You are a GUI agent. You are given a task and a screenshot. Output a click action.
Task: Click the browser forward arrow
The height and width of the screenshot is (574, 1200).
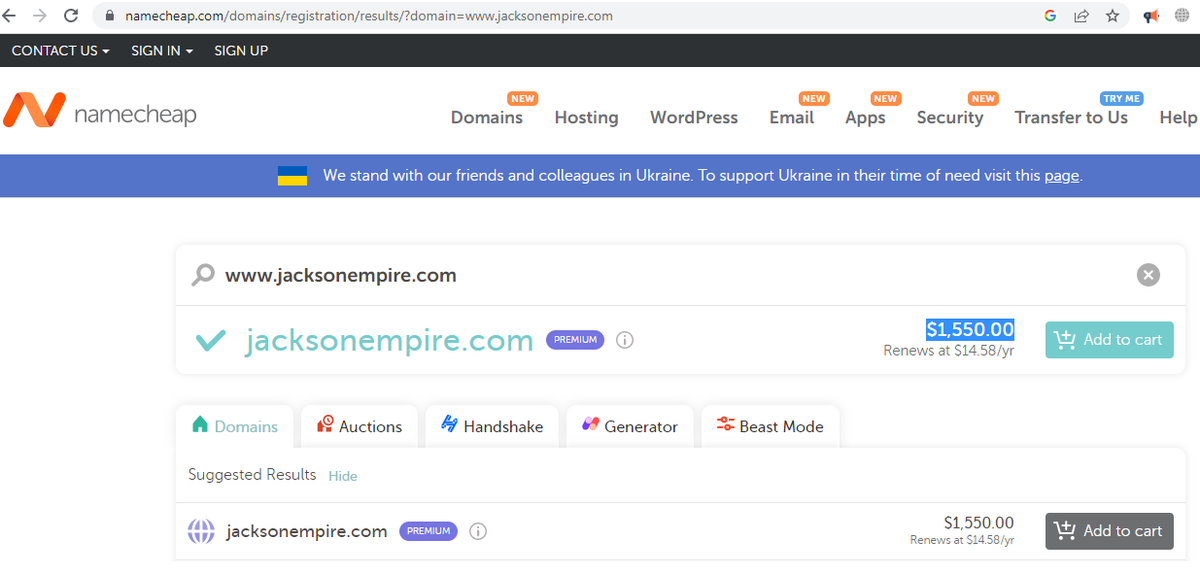click(40, 16)
